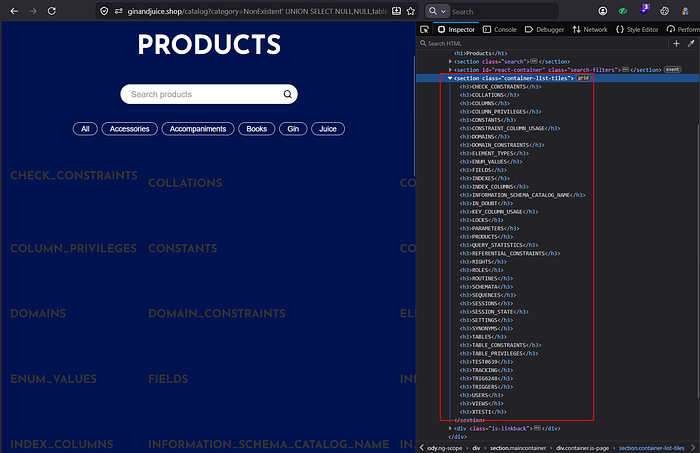The height and width of the screenshot is (453, 700).
Task: Expand the section class="search" node
Action: point(450,62)
